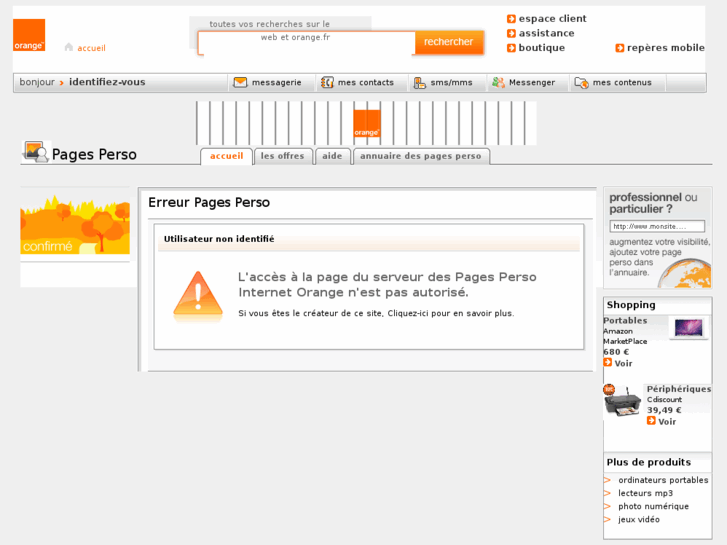Click the Voir arrow icon under Périphériques
Image resolution: width=727 pixels, height=545 pixels.
[651, 421]
